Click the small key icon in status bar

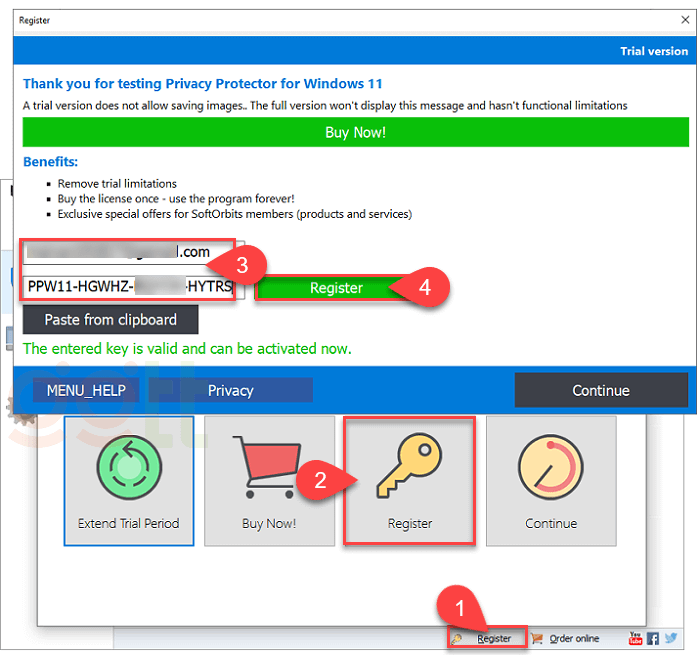pyautogui.click(x=457, y=638)
